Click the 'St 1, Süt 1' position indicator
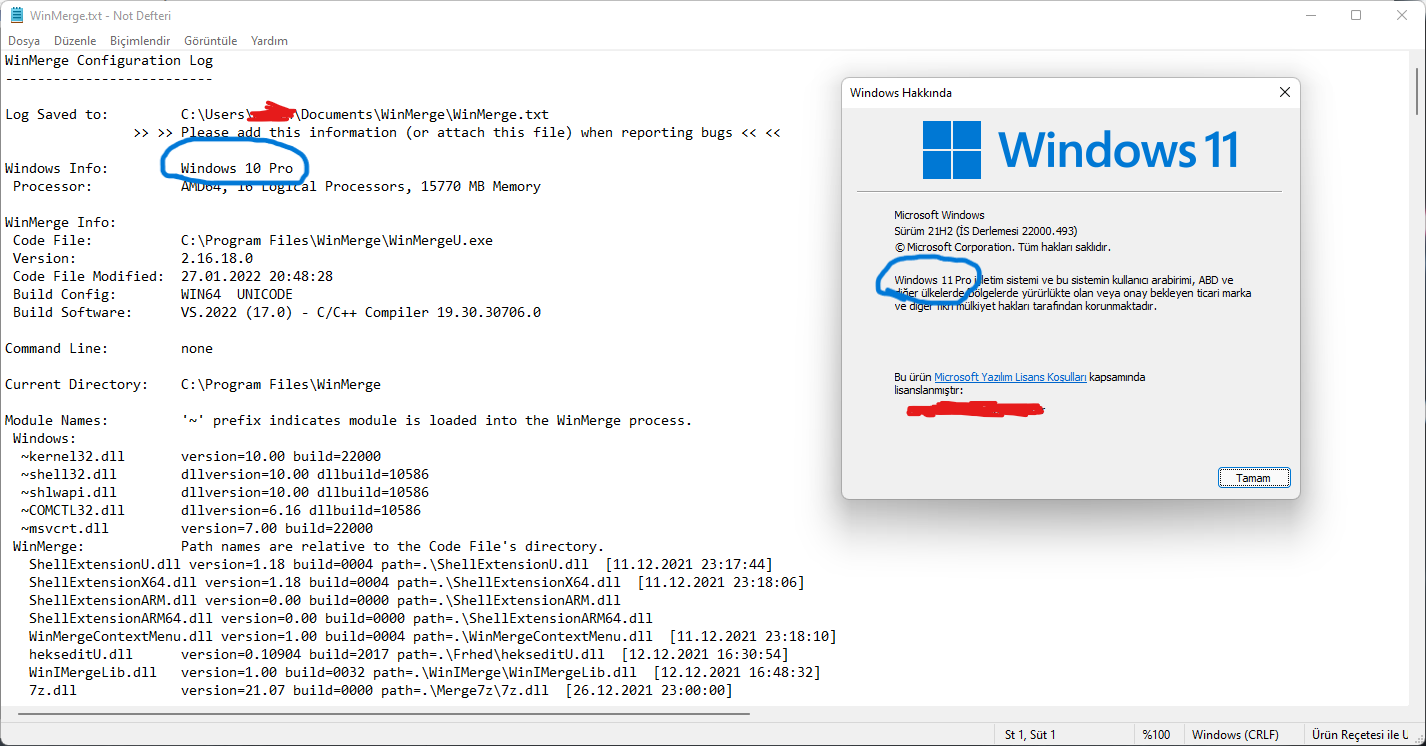 tap(1029, 733)
